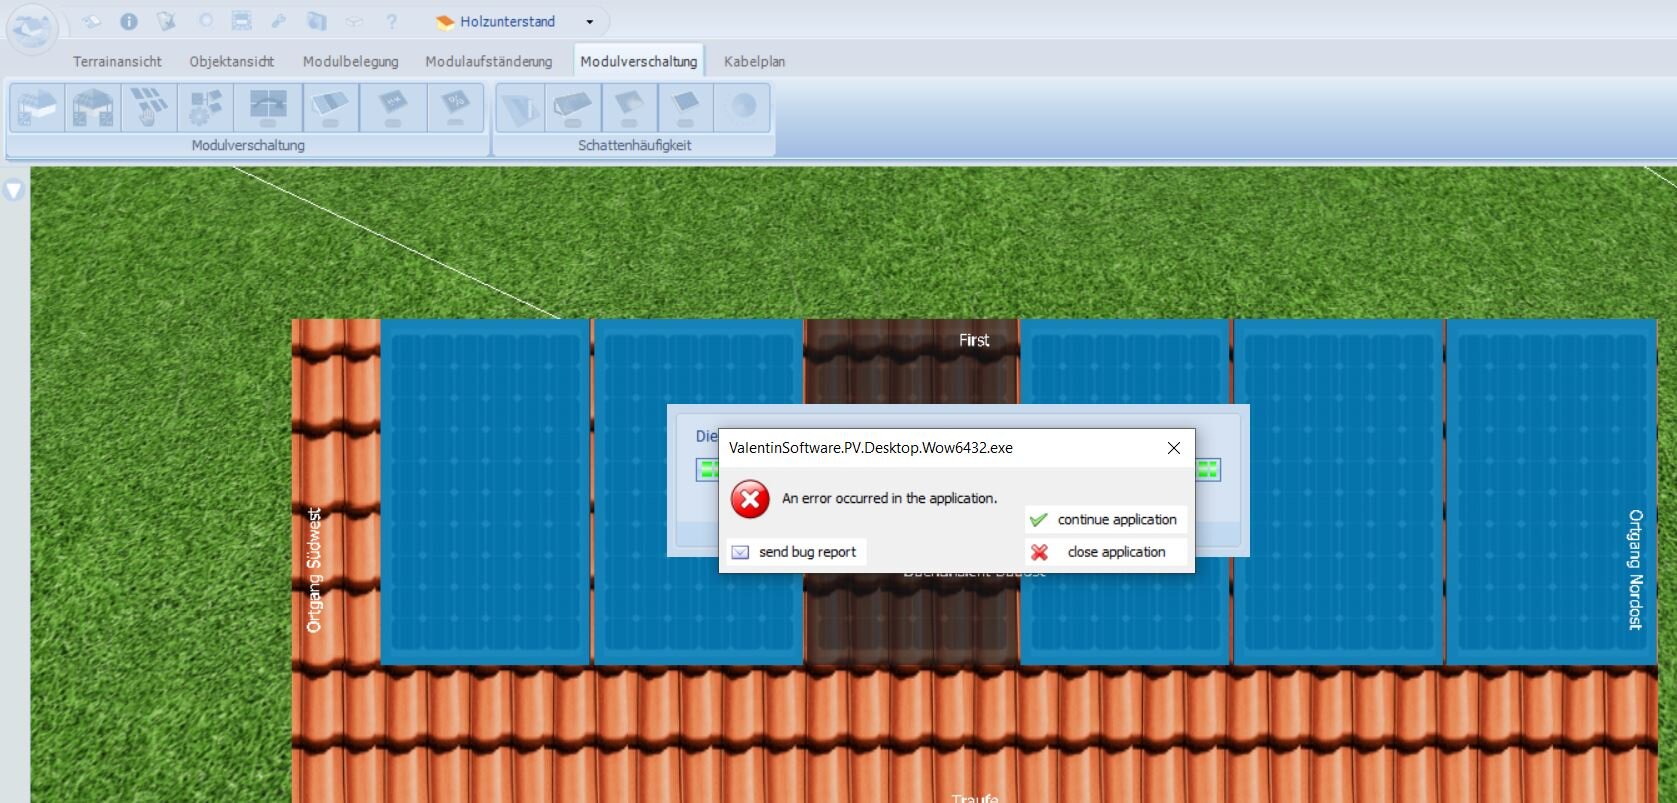Switch to the Terrainansicht tab
This screenshot has width=1677, height=803.
click(x=117, y=61)
